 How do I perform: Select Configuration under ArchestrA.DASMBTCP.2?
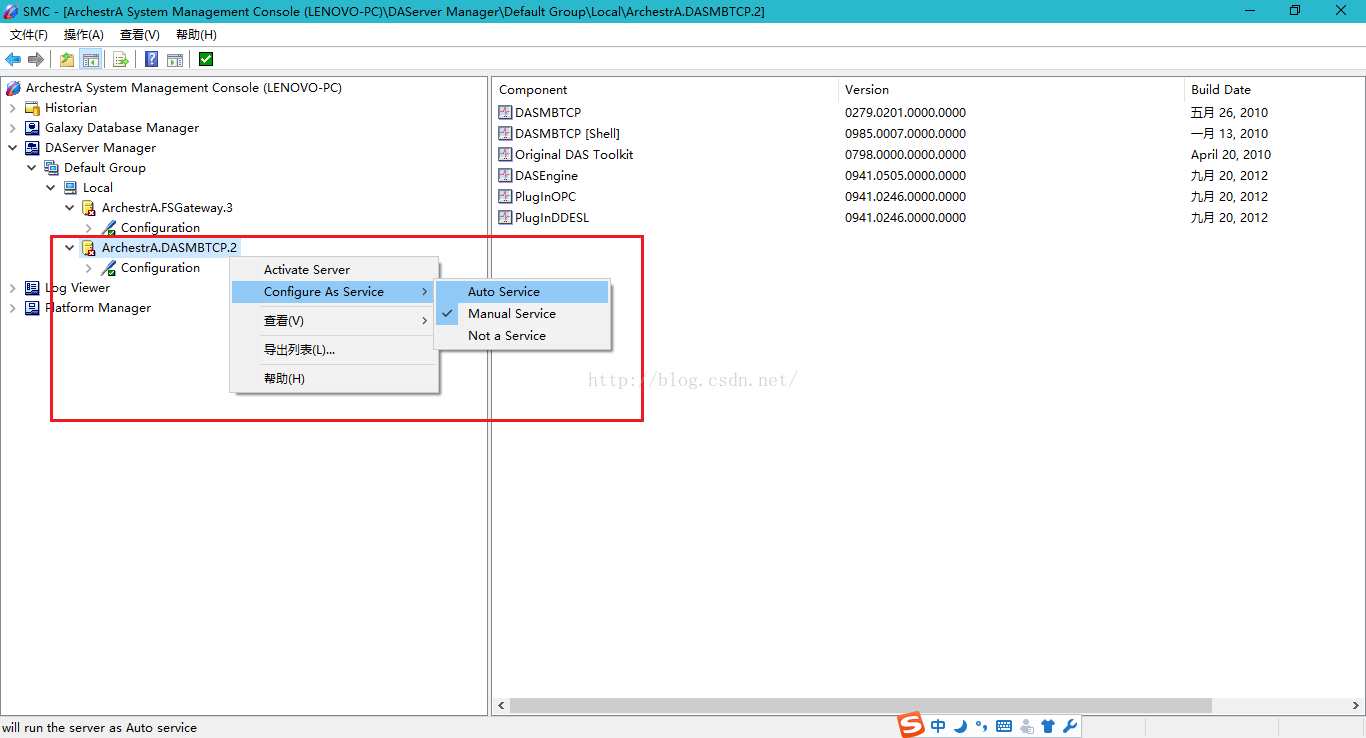point(160,268)
